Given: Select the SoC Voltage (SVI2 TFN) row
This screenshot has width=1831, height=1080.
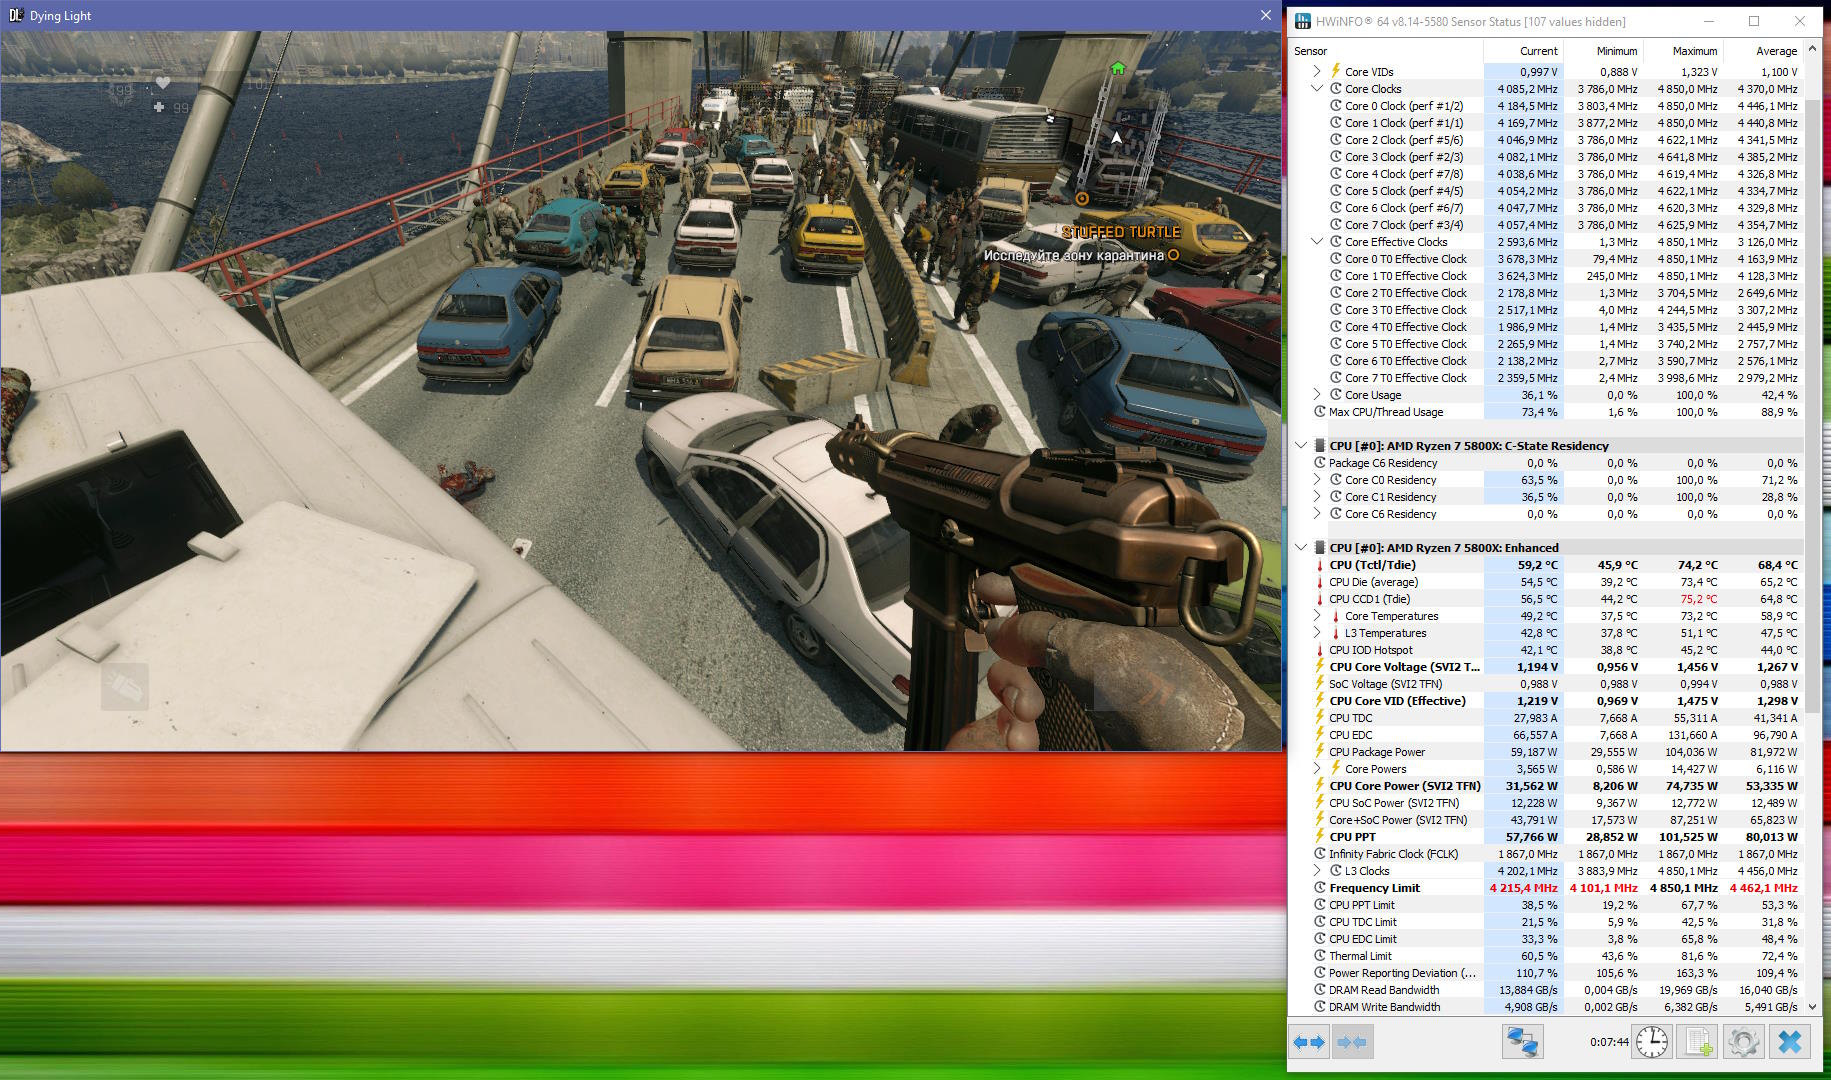Looking at the screenshot, I should (x=1546, y=684).
